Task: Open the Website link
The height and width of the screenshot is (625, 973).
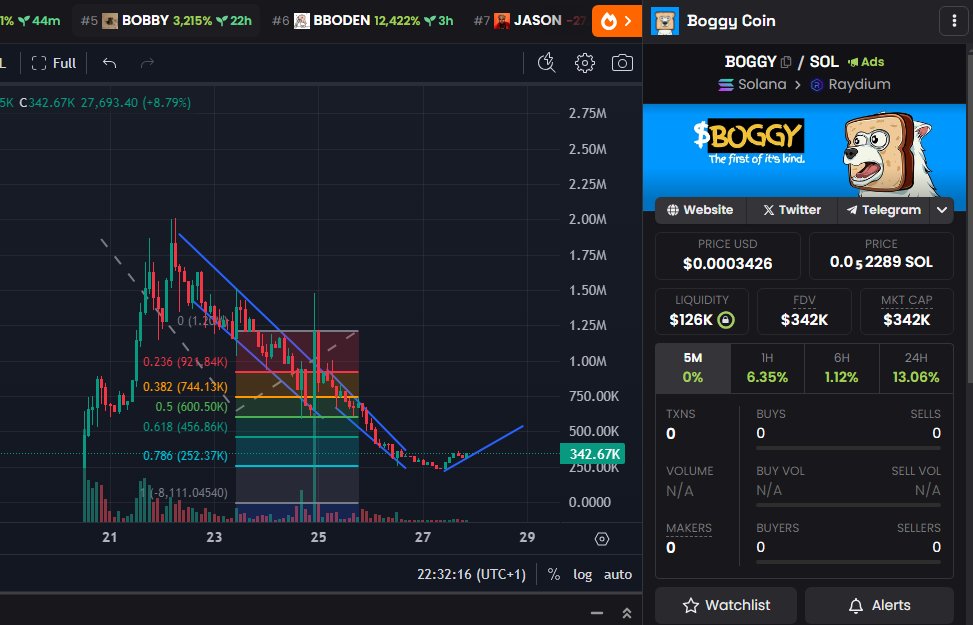Action: click(700, 210)
